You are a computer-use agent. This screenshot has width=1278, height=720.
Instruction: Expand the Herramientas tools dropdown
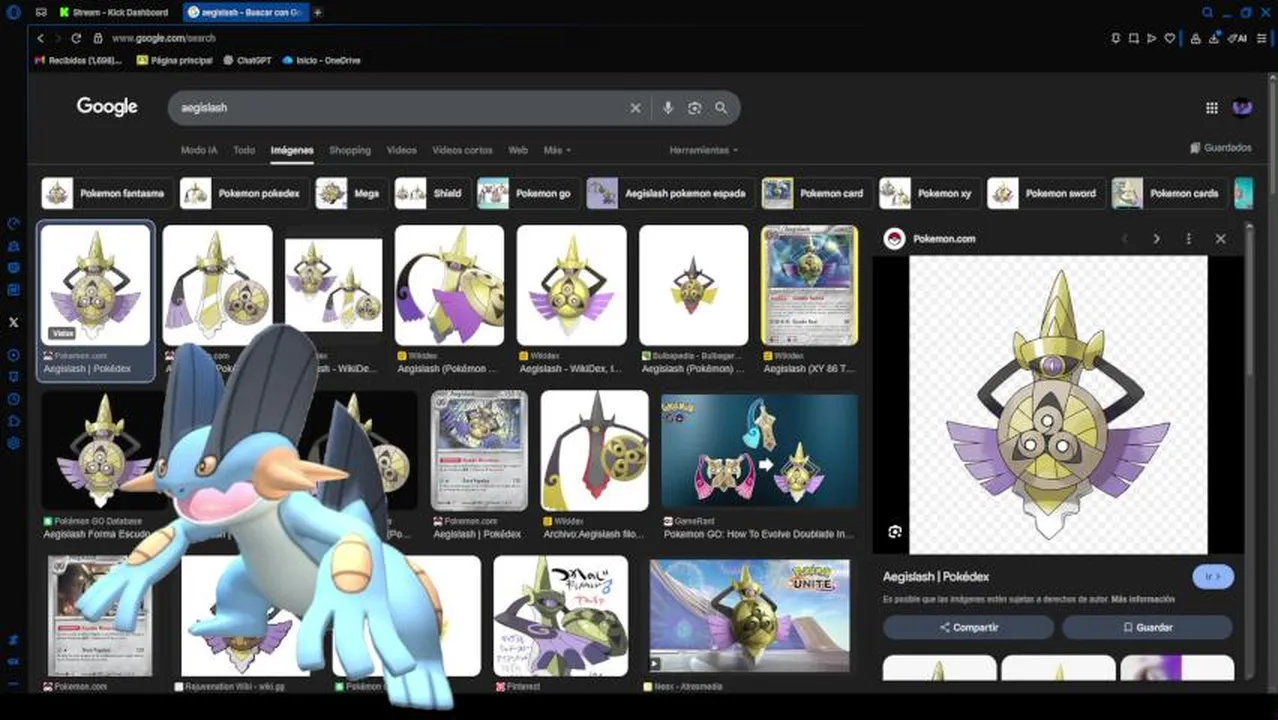[x=703, y=150]
